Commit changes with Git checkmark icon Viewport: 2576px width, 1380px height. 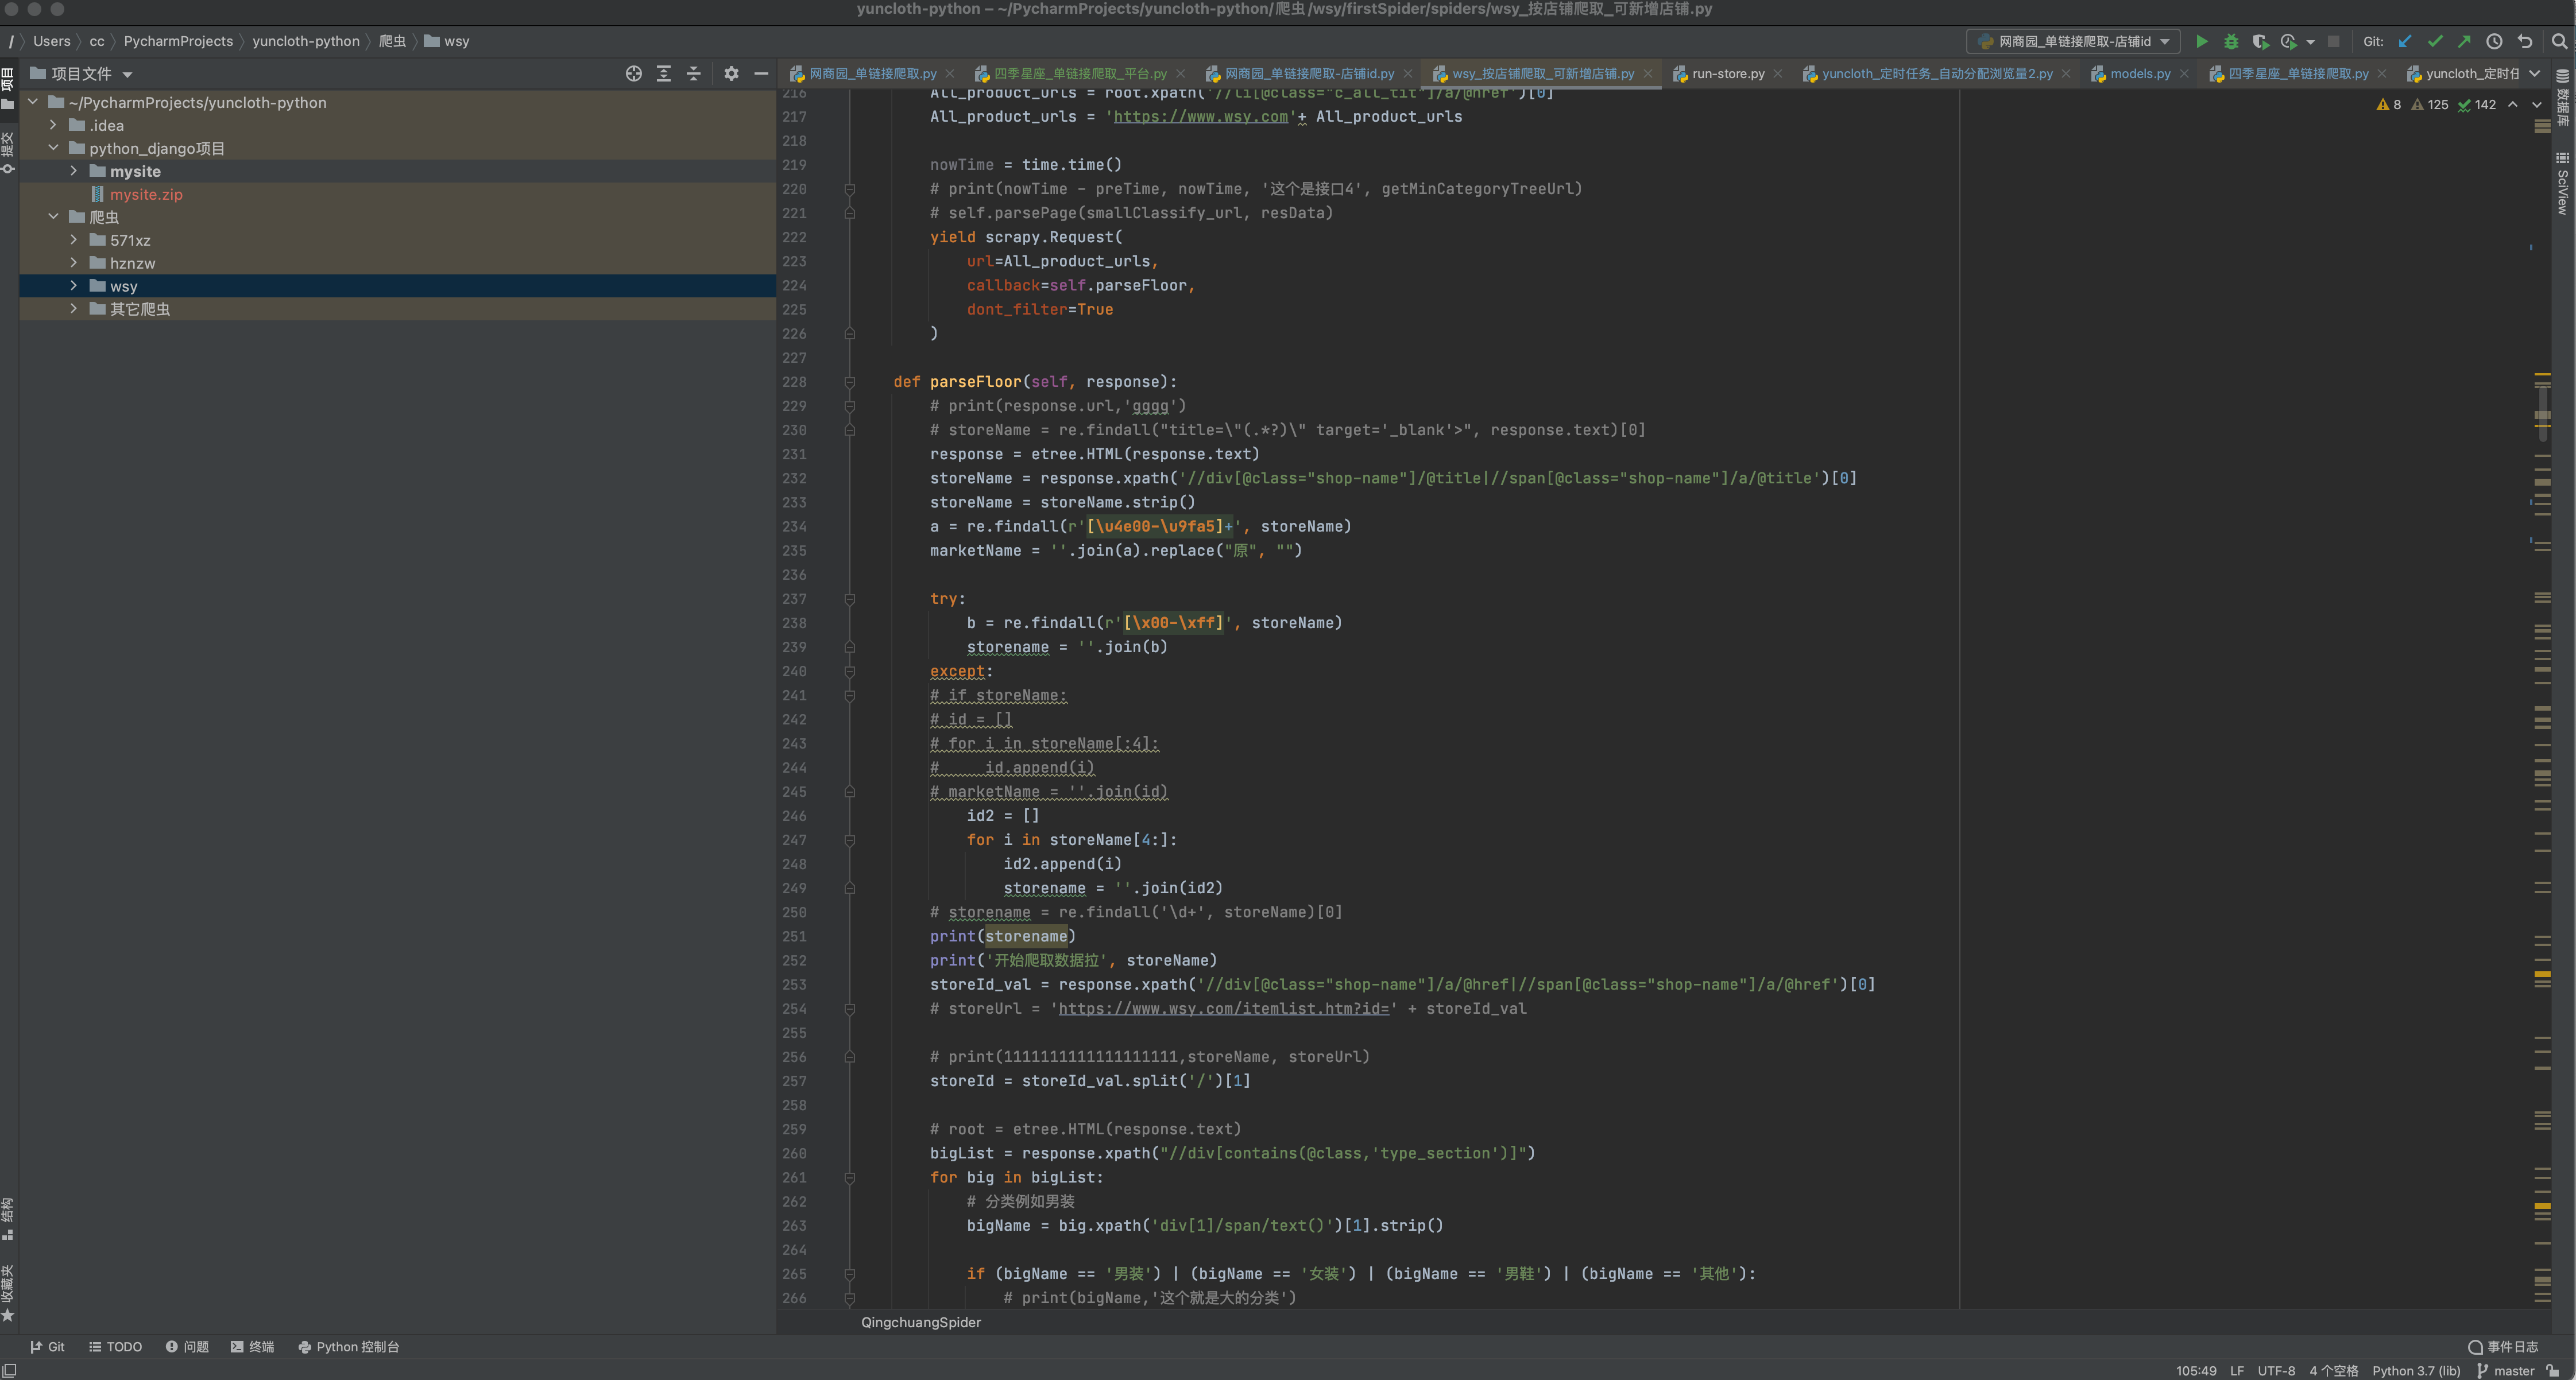(x=2435, y=41)
